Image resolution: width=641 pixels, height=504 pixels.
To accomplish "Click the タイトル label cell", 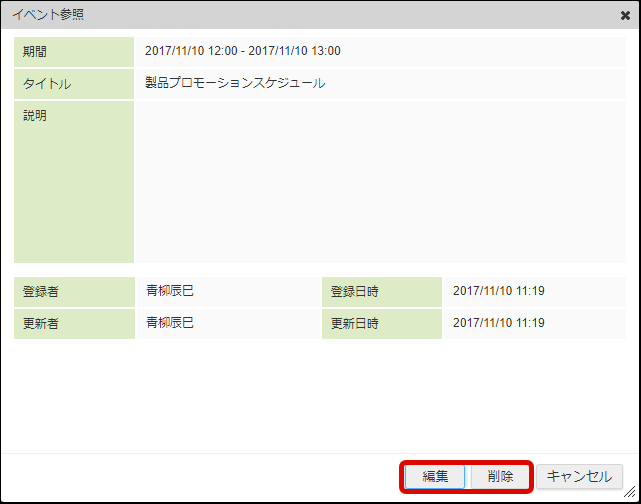I will pyautogui.click(x=74, y=84).
